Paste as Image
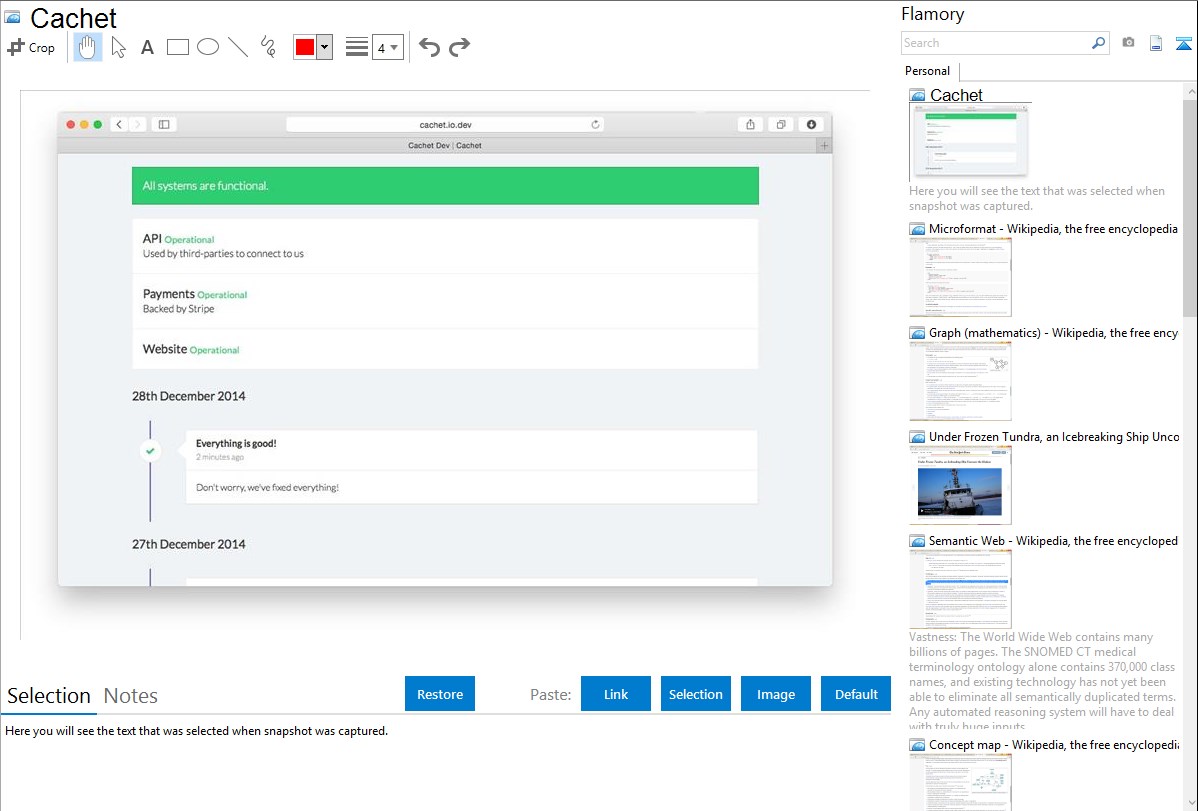 [775, 694]
